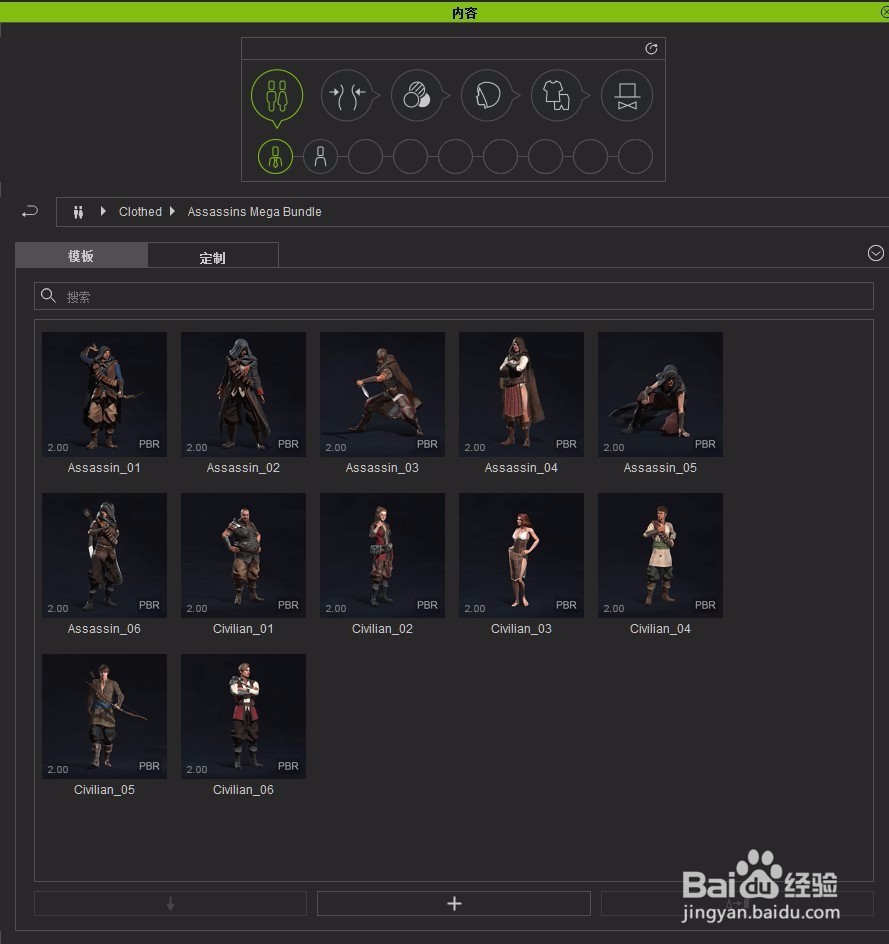Switch to the 模板 tab
This screenshot has width=889, height=944.
point(81,256)
